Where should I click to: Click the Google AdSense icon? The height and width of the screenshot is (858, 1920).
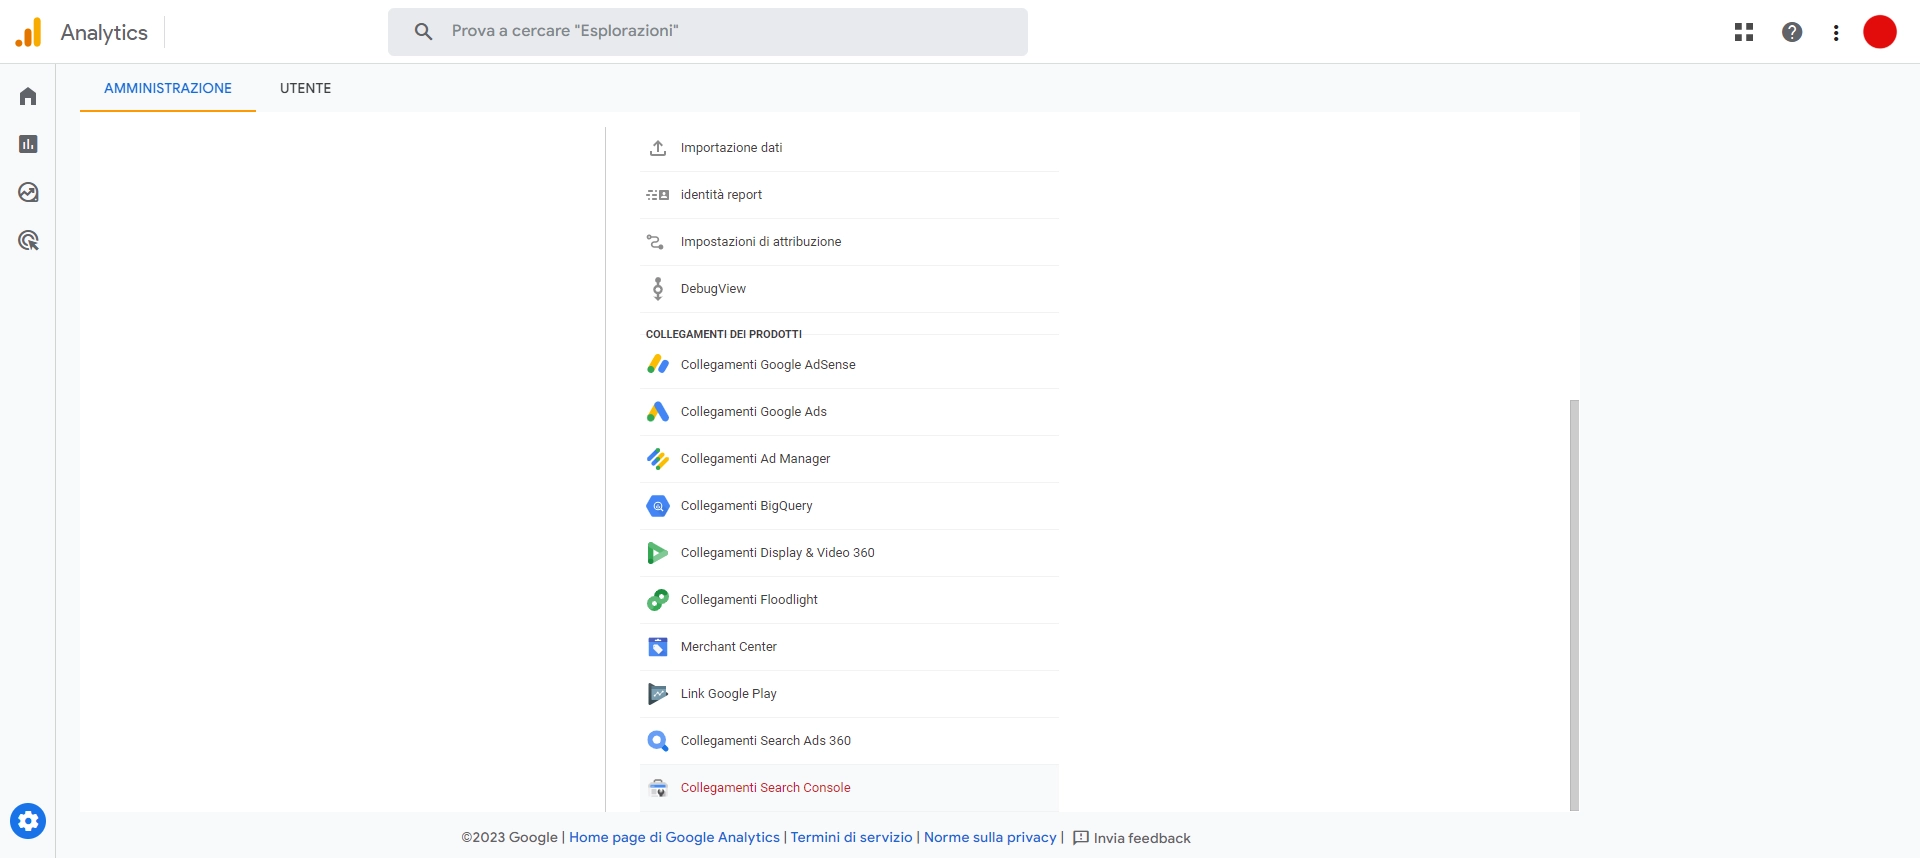658,365
